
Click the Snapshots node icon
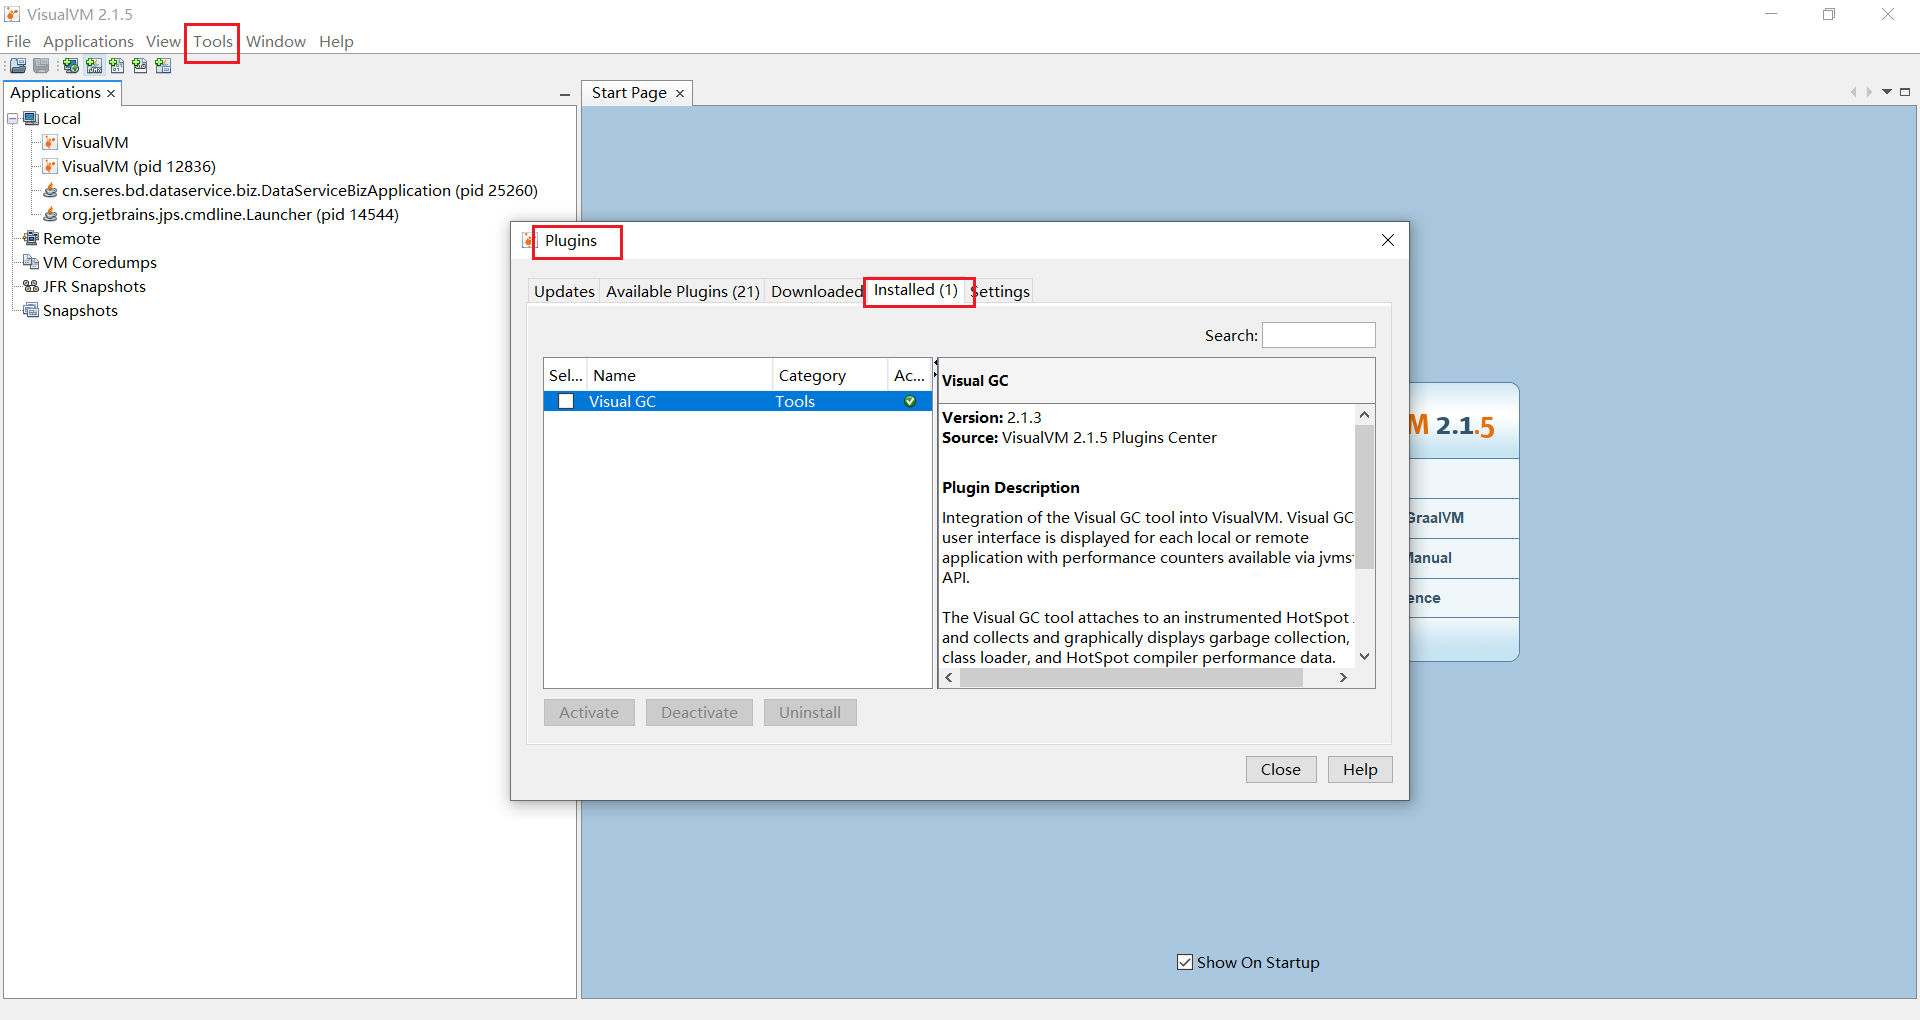(x=31, y=311)
